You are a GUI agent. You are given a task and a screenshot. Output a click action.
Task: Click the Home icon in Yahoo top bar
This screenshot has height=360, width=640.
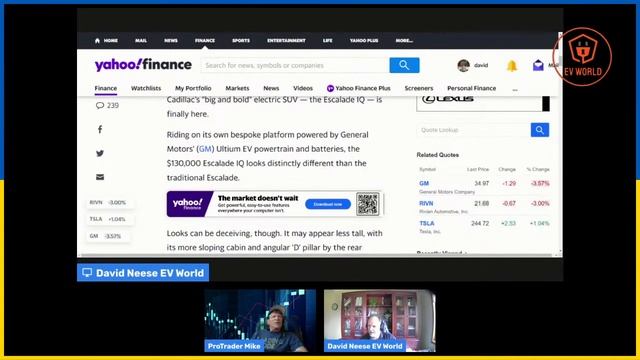click(x=97, y=40)
